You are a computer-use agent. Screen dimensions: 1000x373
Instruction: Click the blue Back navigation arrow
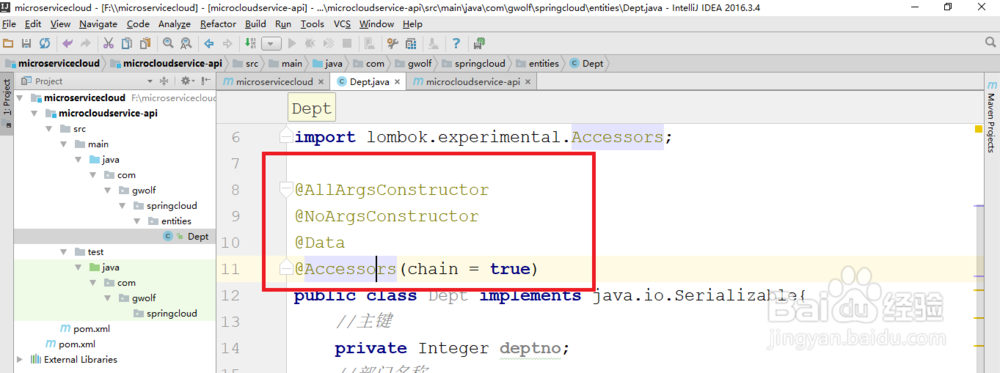(209, 43)
